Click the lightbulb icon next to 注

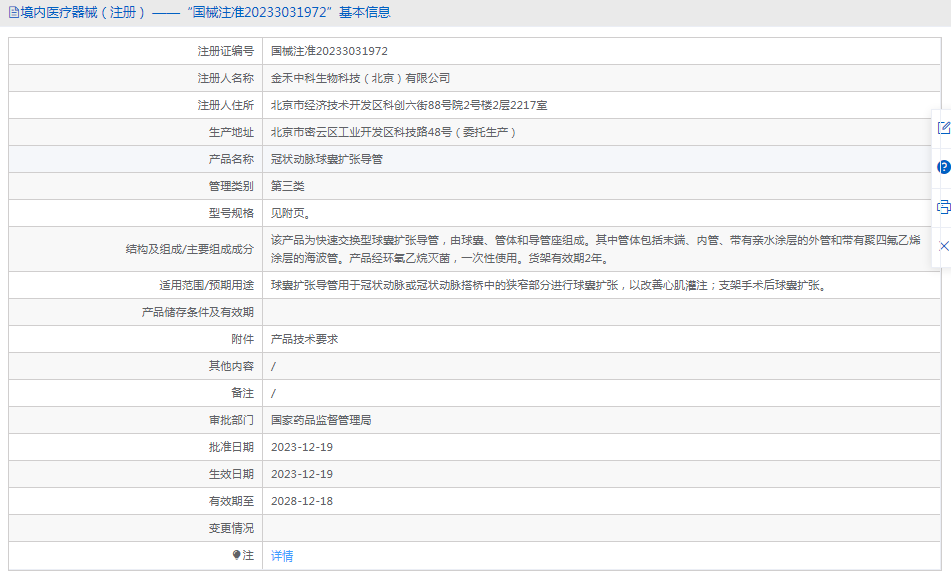point(237,555)
